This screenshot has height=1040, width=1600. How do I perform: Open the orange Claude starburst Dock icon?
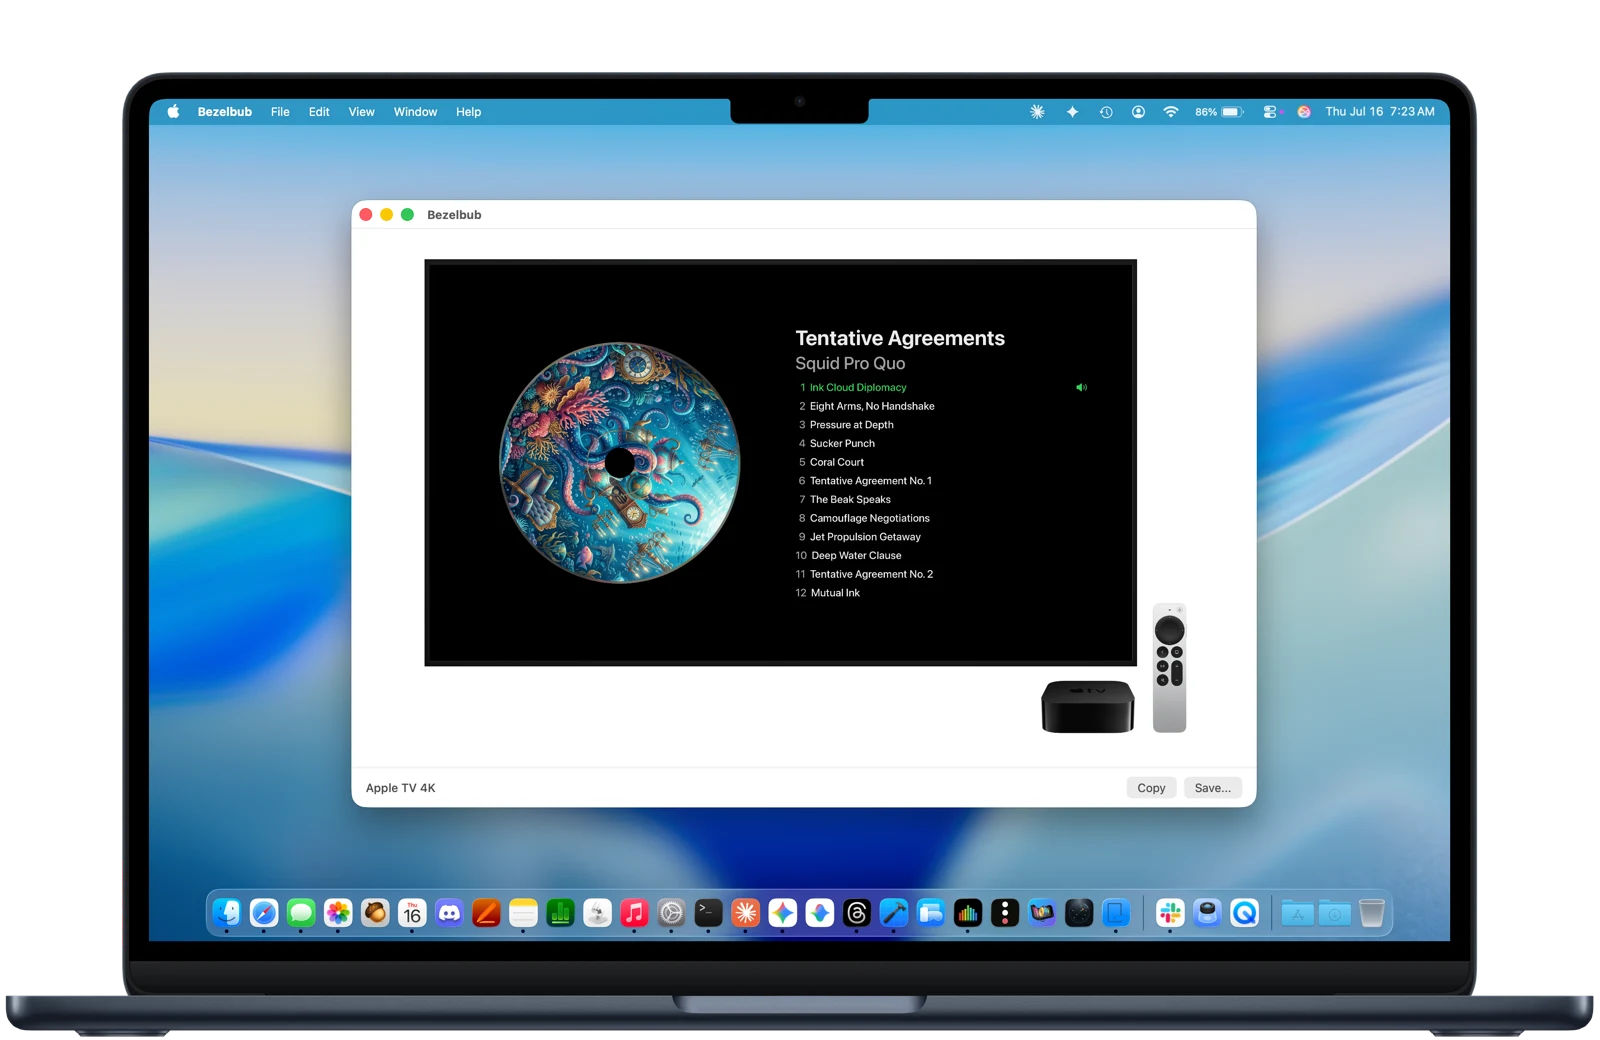pyautogui.click(x=745, y=912)
